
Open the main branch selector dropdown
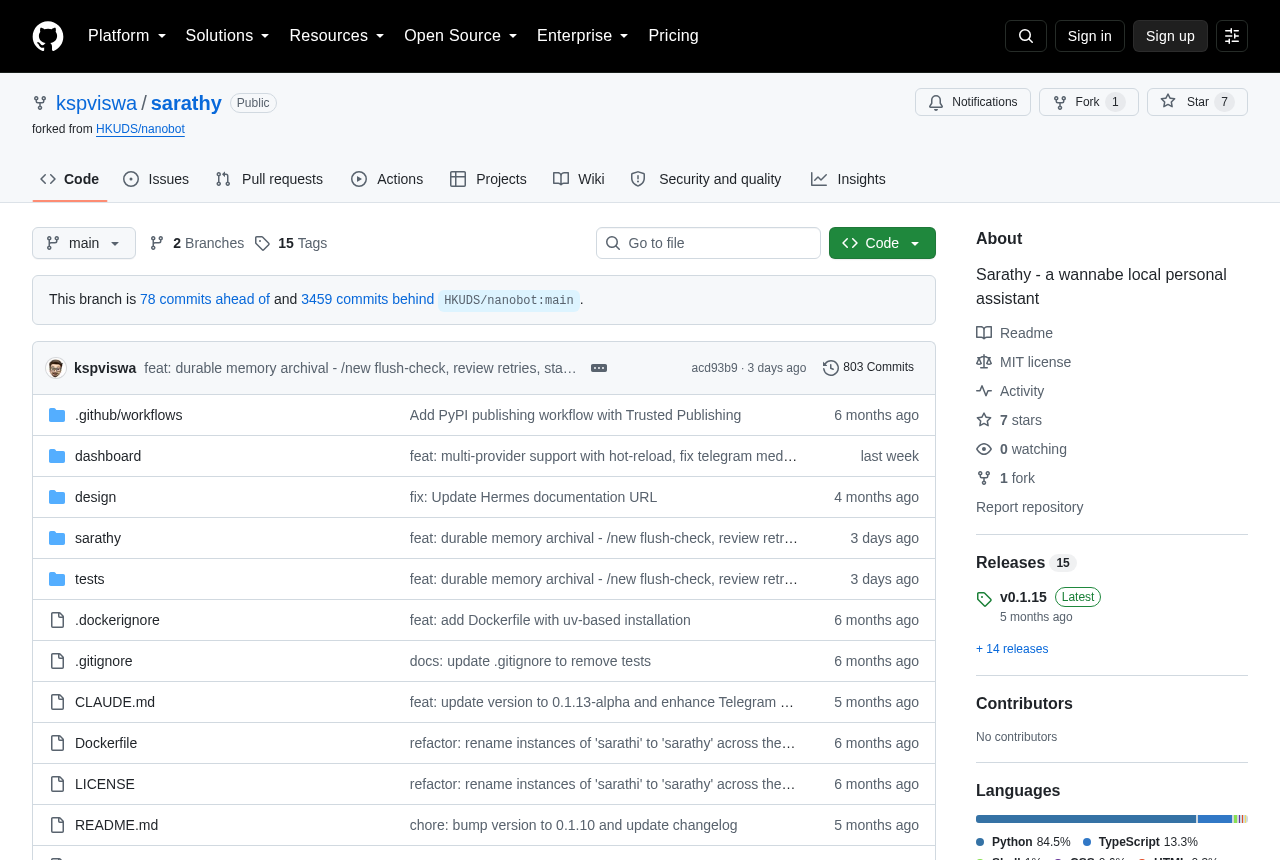(x=84, y=243)
